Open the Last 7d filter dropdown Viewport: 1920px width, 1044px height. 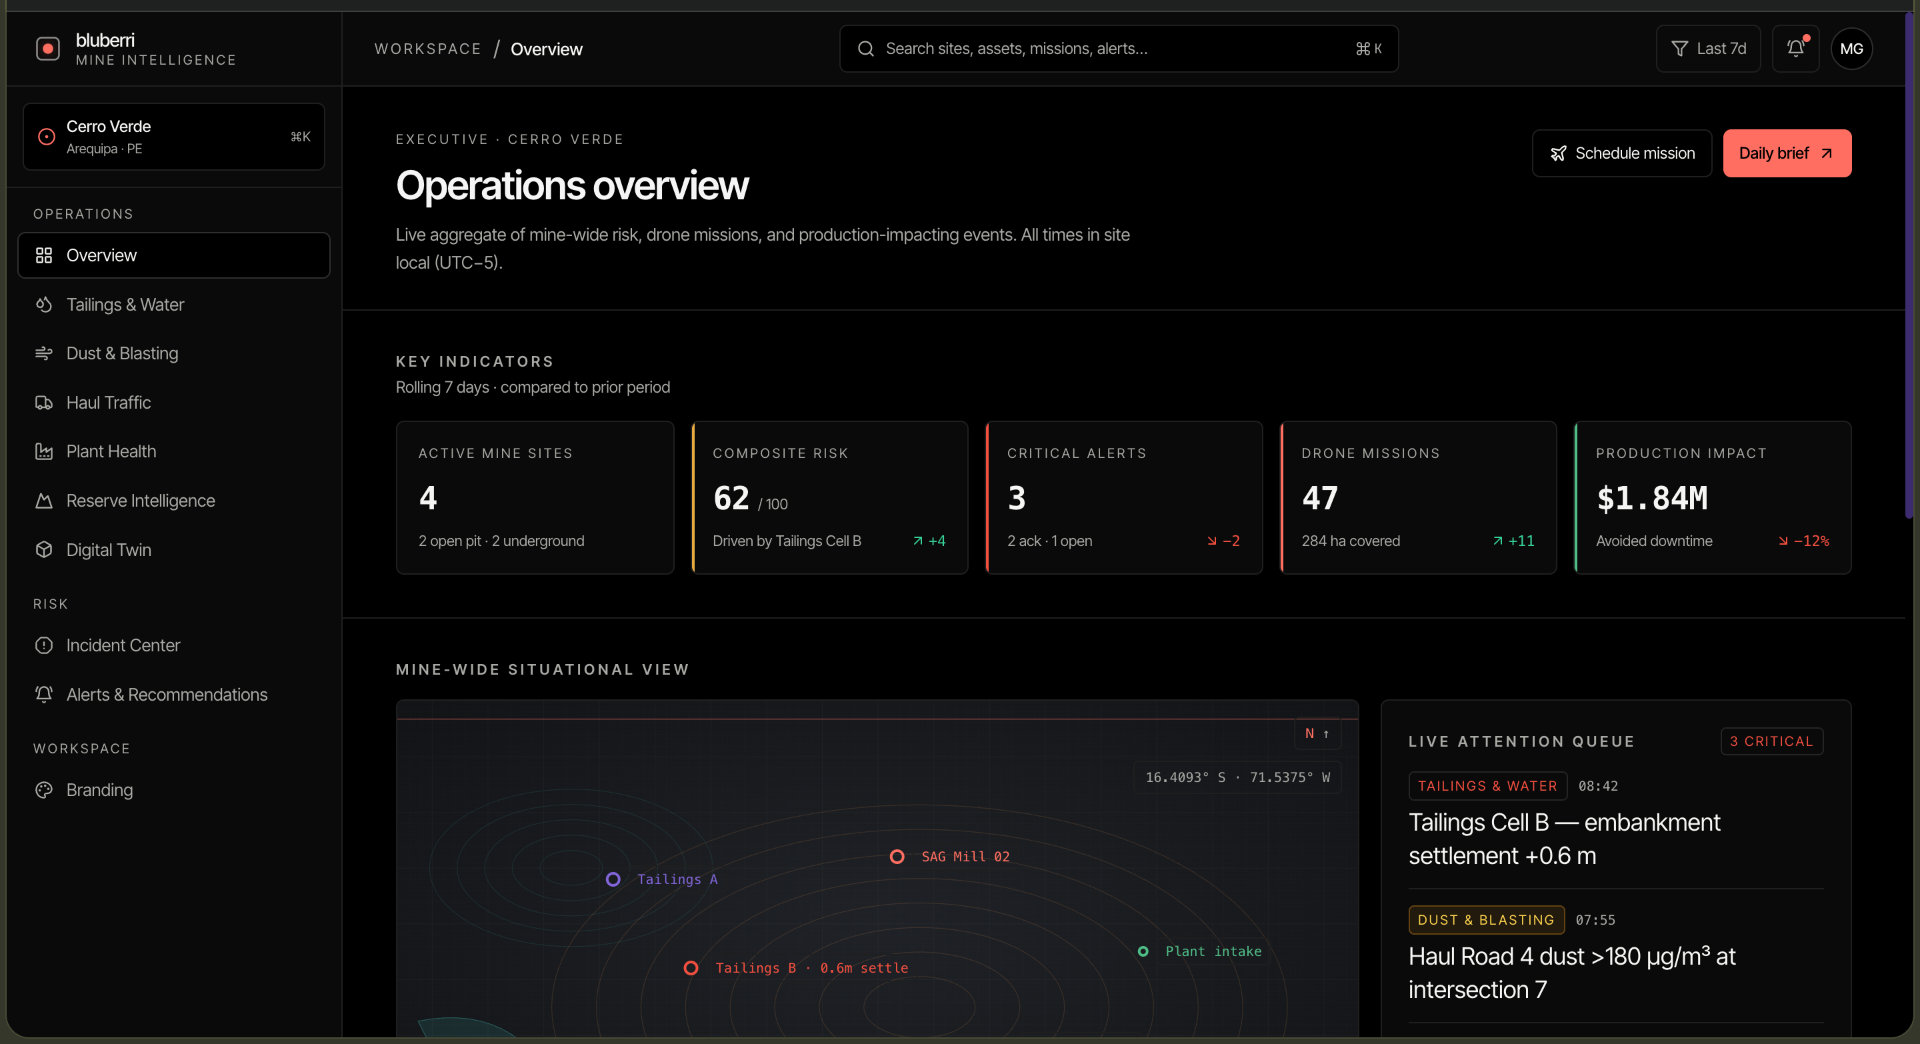[1708, 48]
